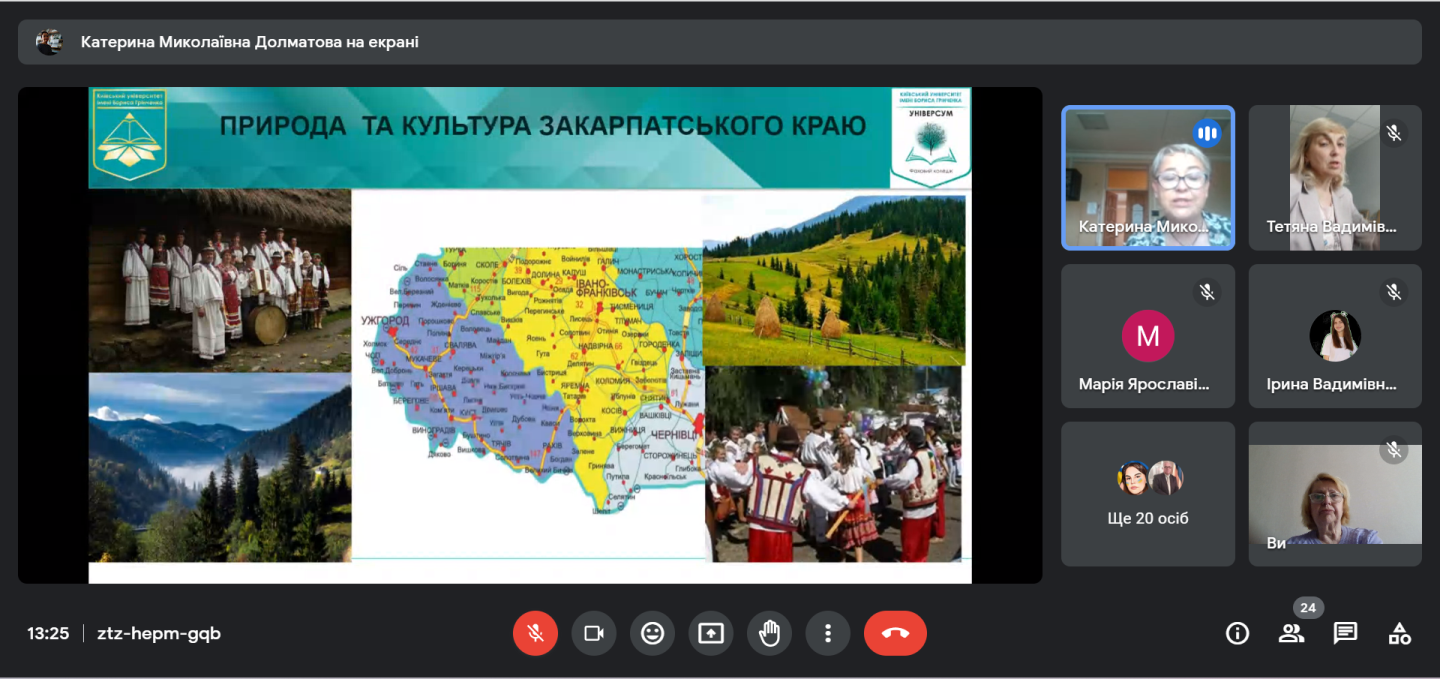The height and width of the screenshot is (679, 1440).
Task: Click the speaking indicator on Катерина's tile
Action: (1207, 133)
